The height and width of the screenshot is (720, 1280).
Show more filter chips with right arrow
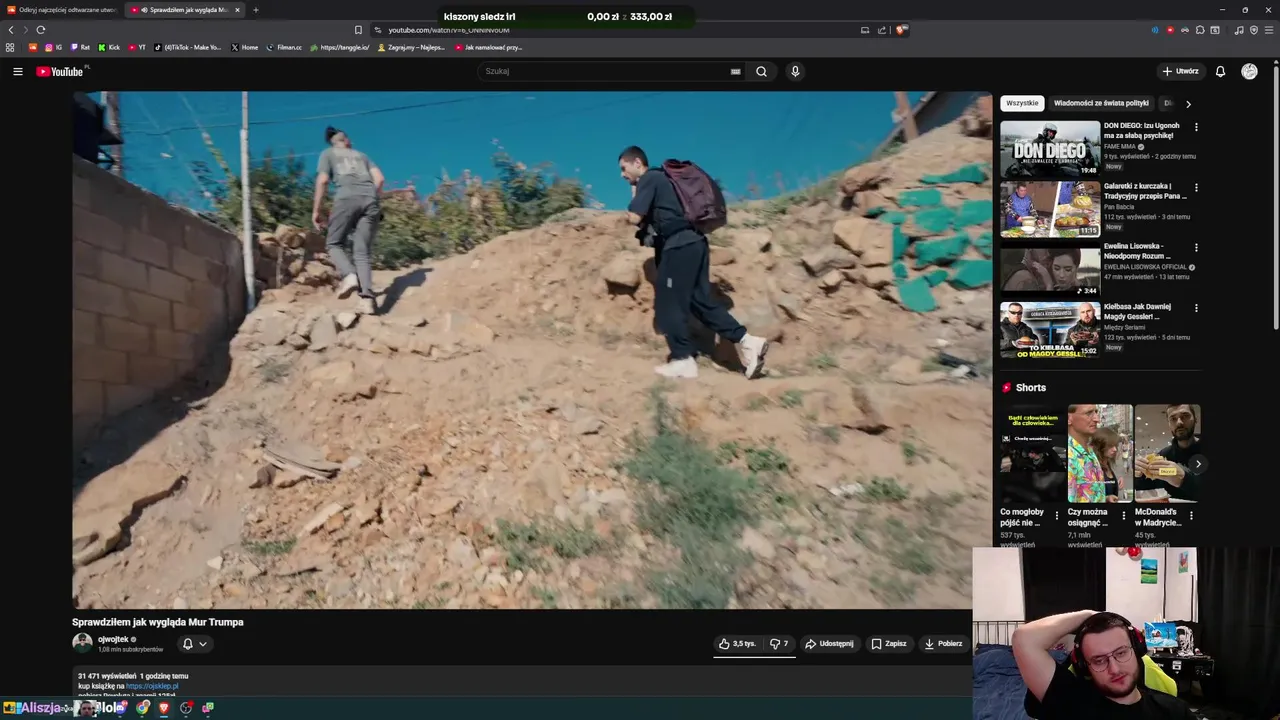(x=1188, y=103)
